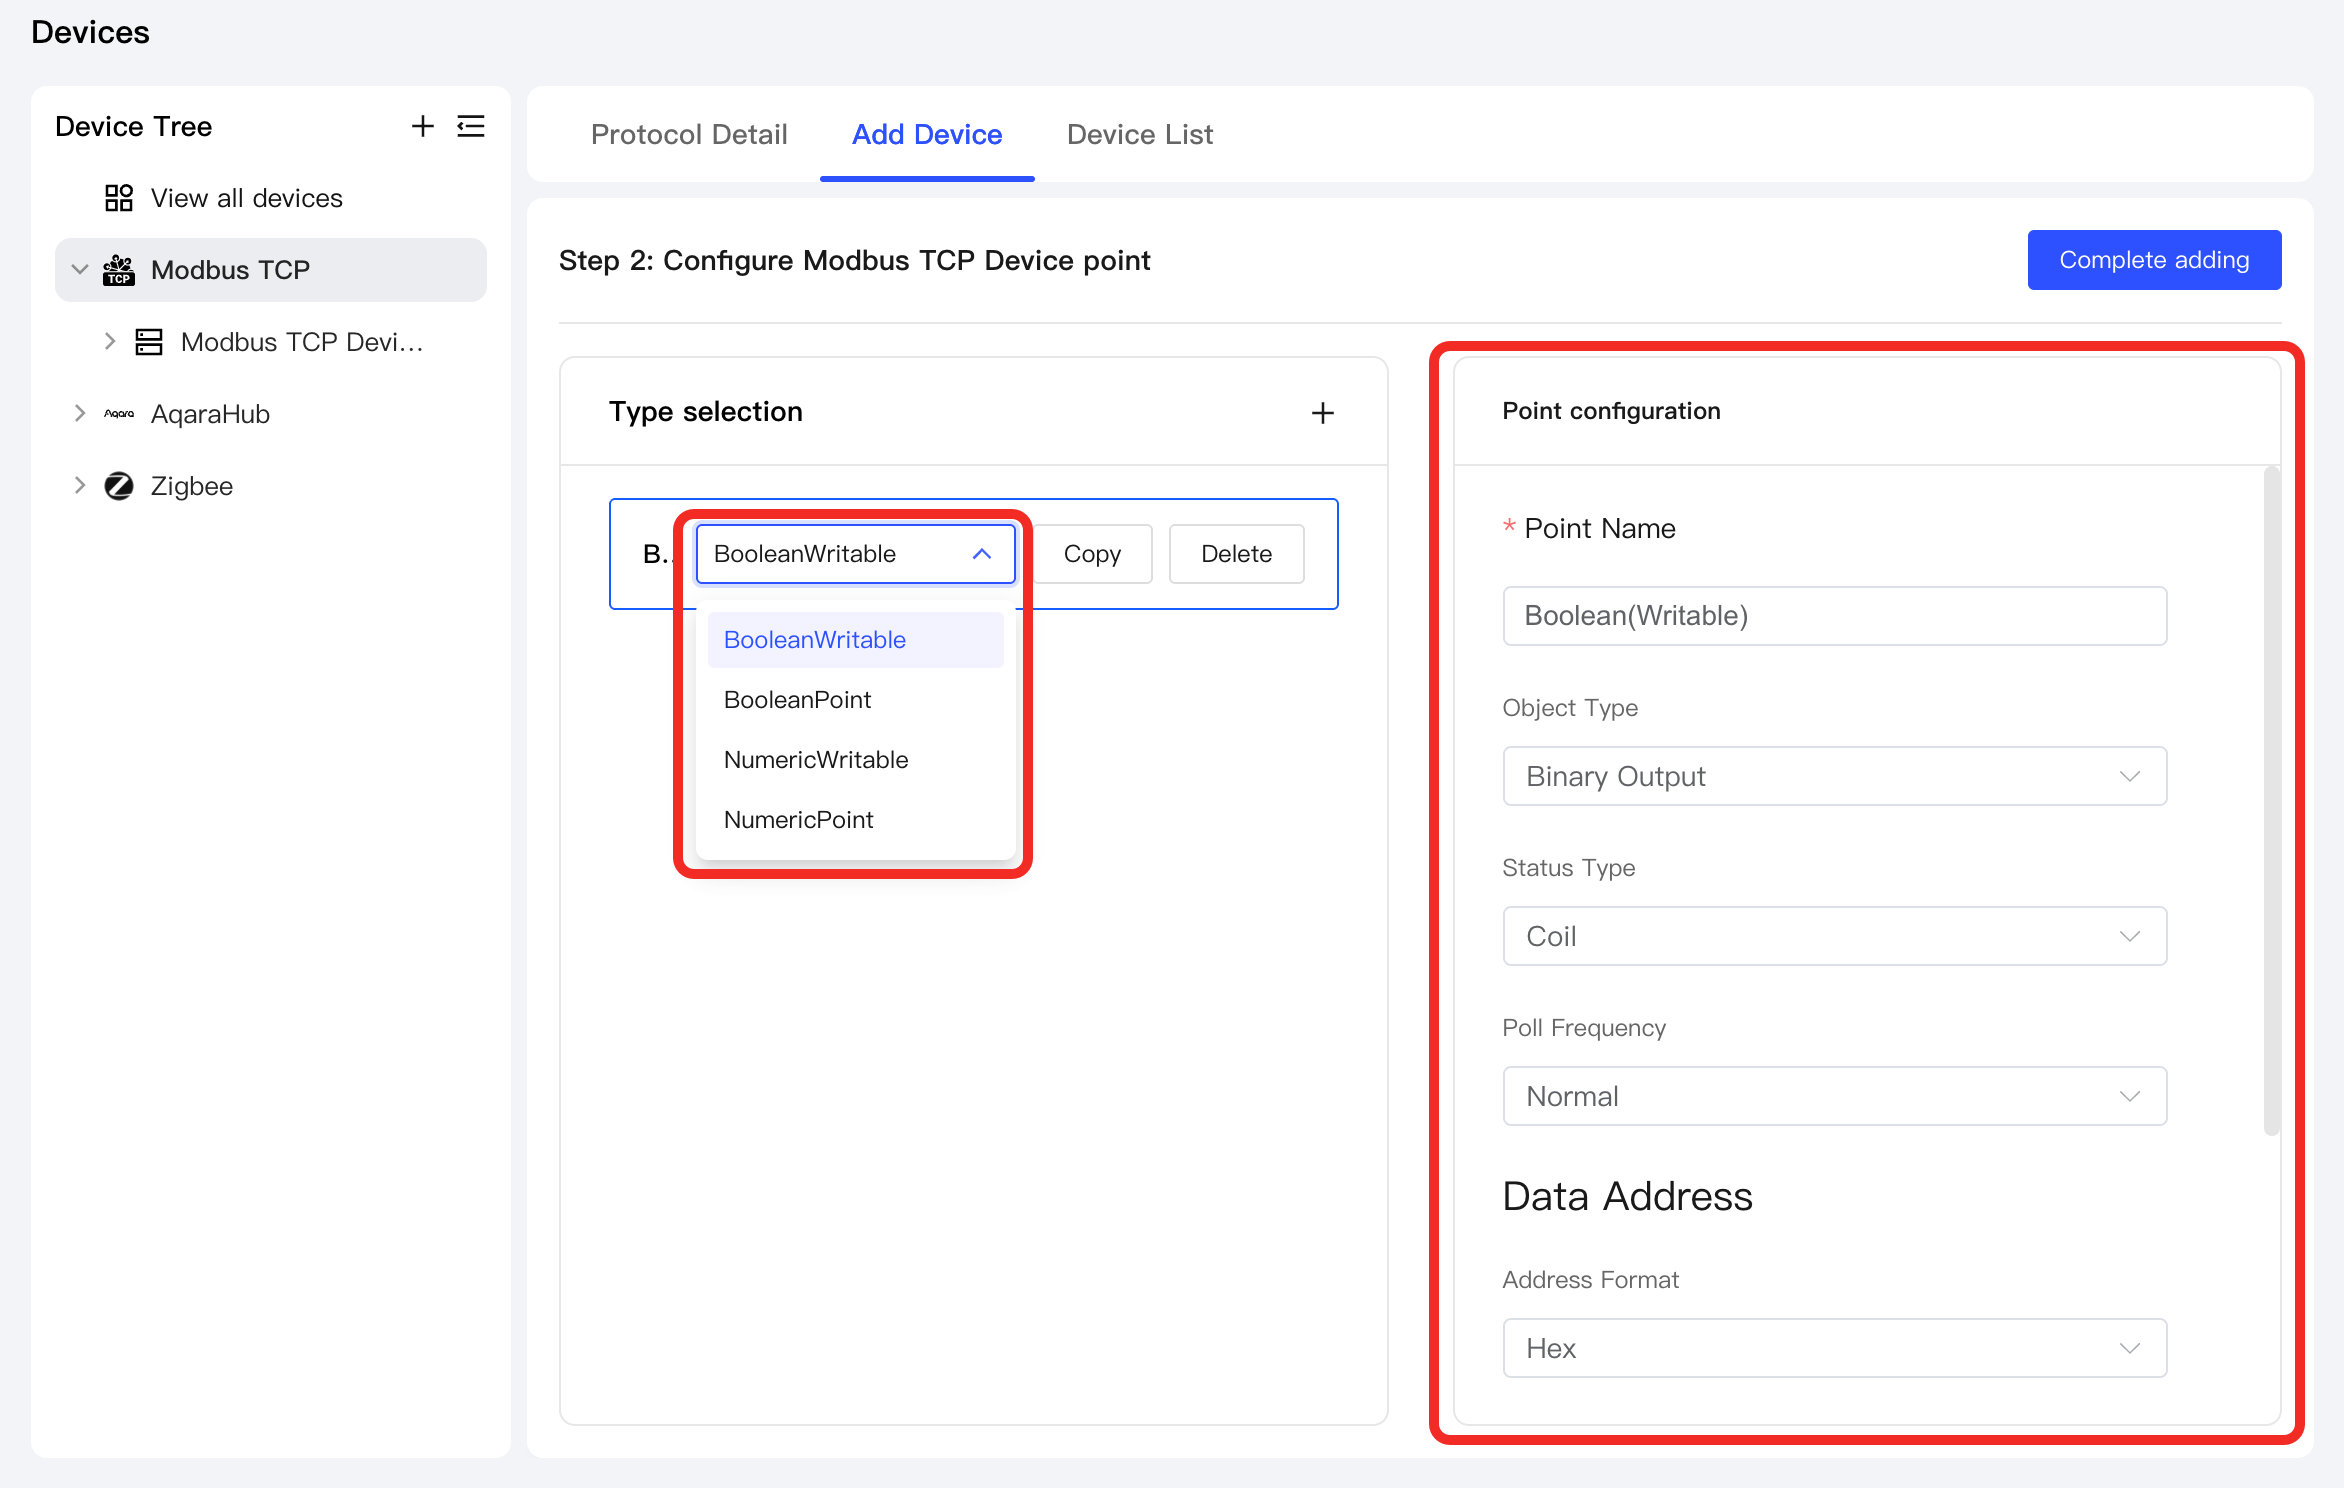Switch to the Protocol Detail tab
This screenshot has width=2344, height=1488.
point(689,134)
